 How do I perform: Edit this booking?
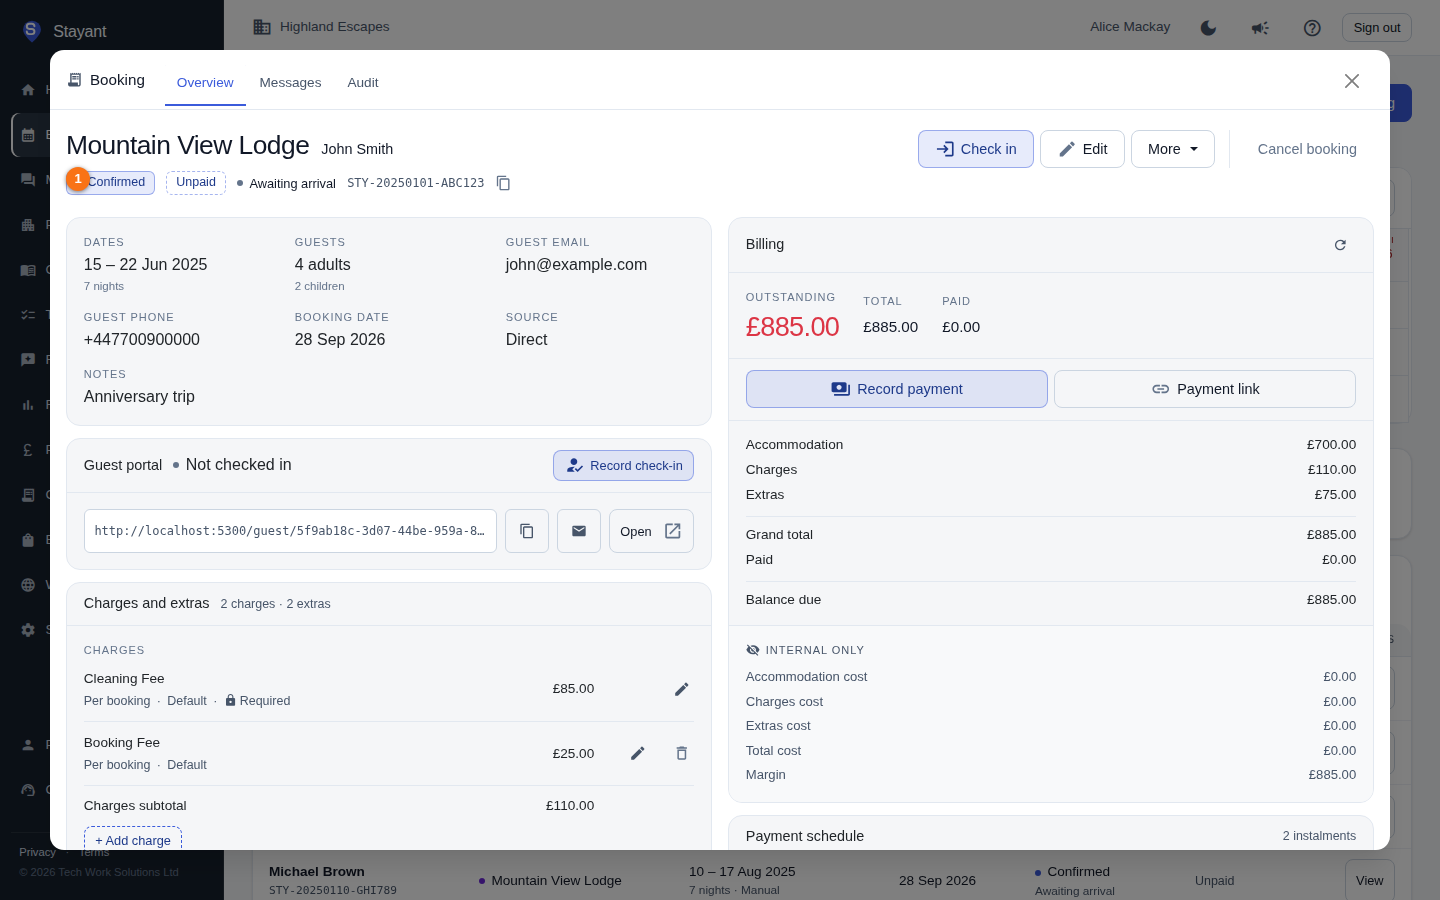(1082, 149)
